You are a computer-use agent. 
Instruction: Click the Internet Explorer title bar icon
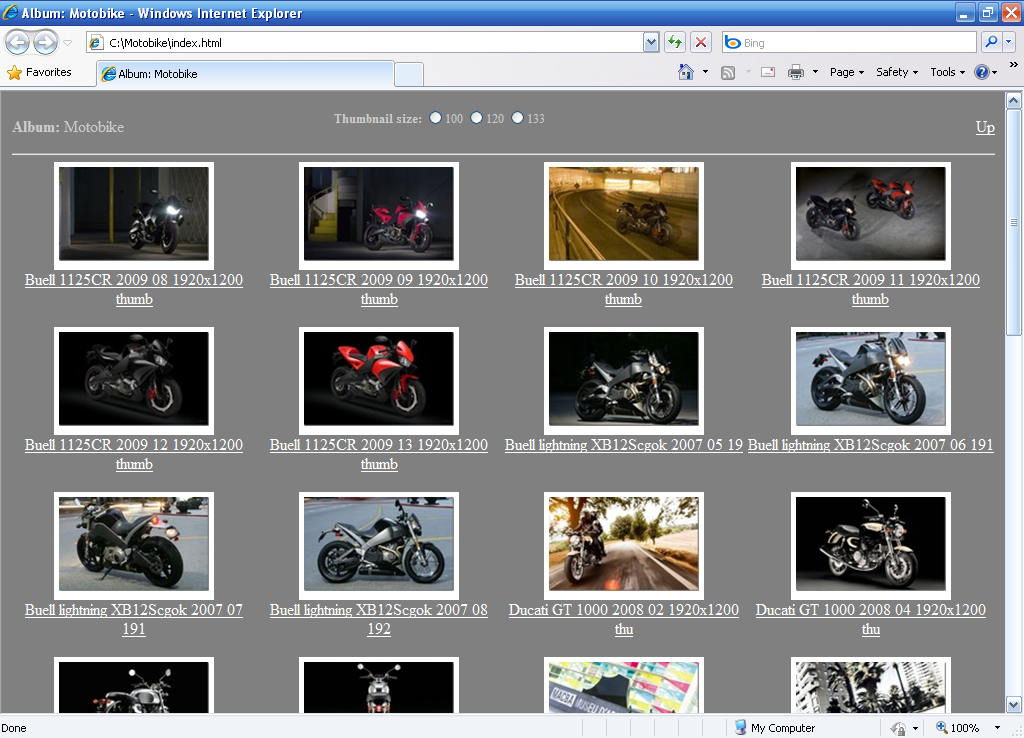(10, 12)
